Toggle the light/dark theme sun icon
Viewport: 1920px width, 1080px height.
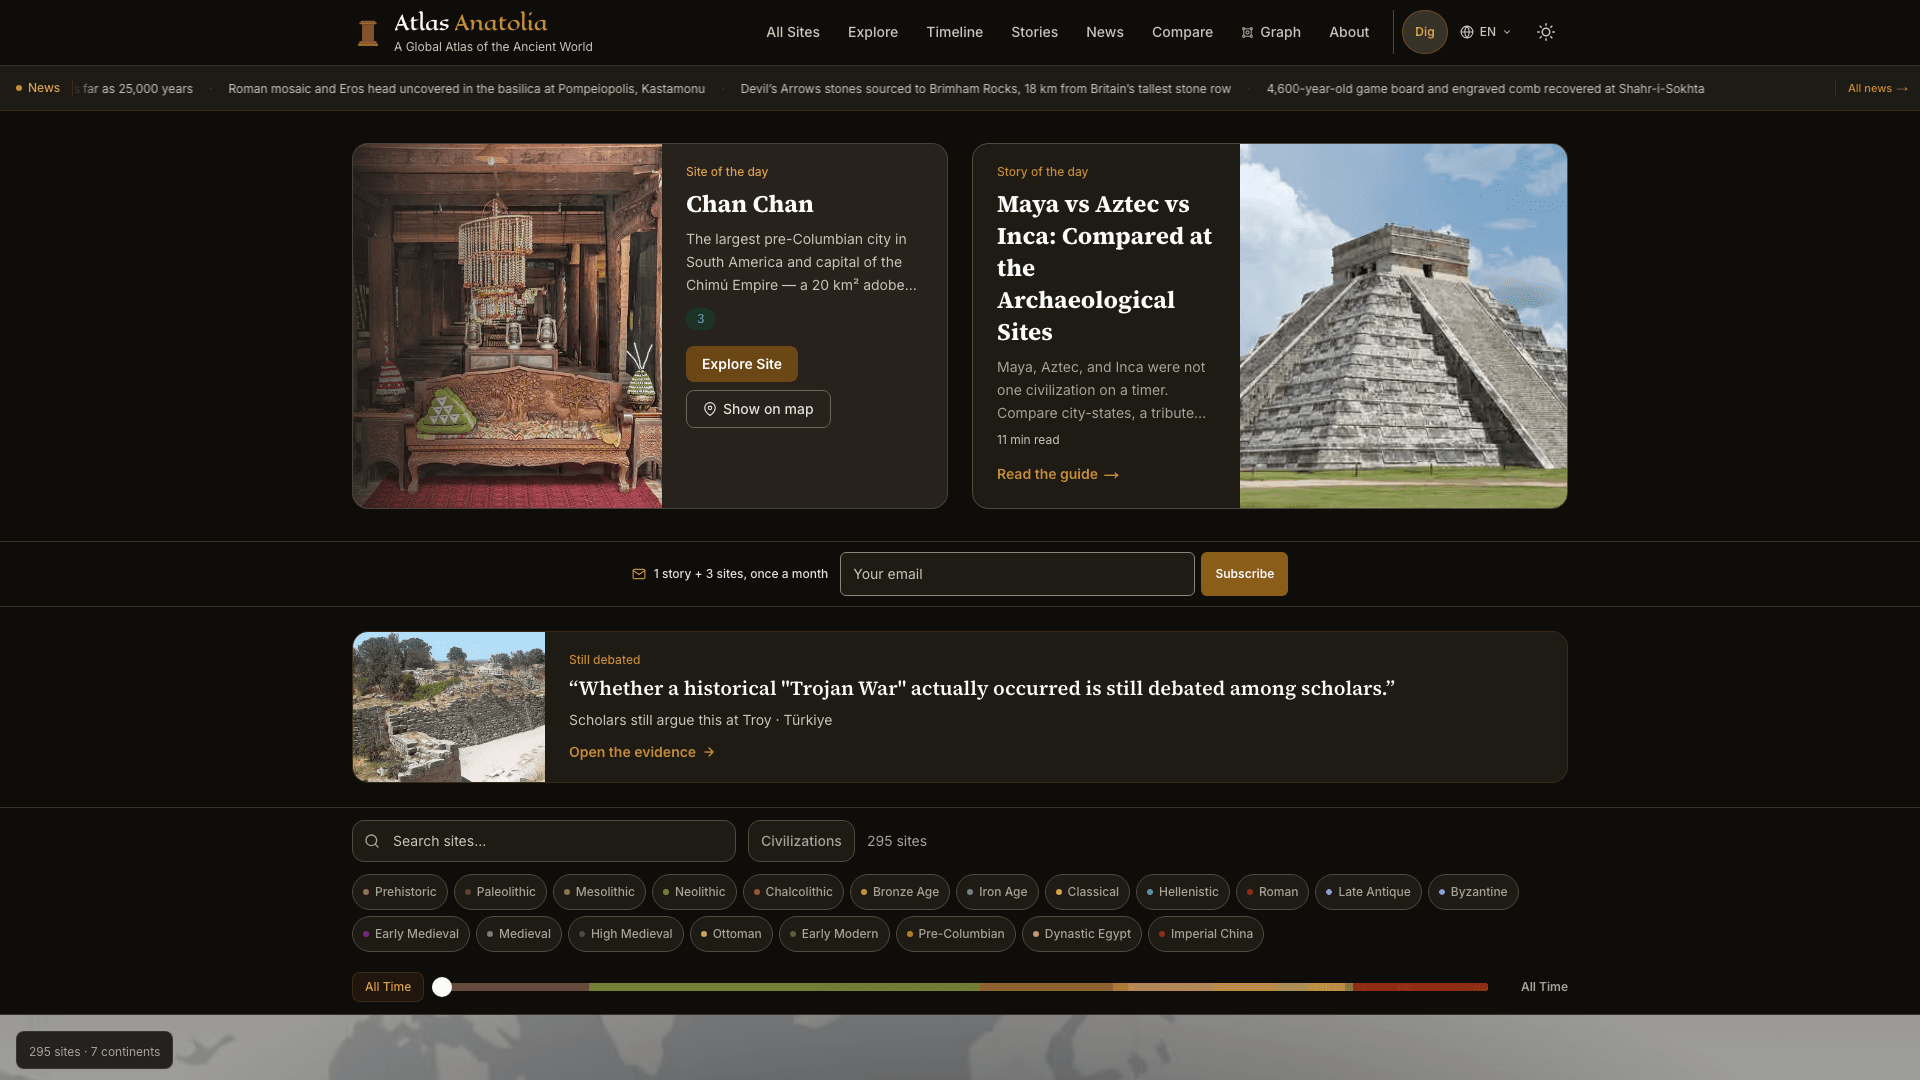(1545, 32)
